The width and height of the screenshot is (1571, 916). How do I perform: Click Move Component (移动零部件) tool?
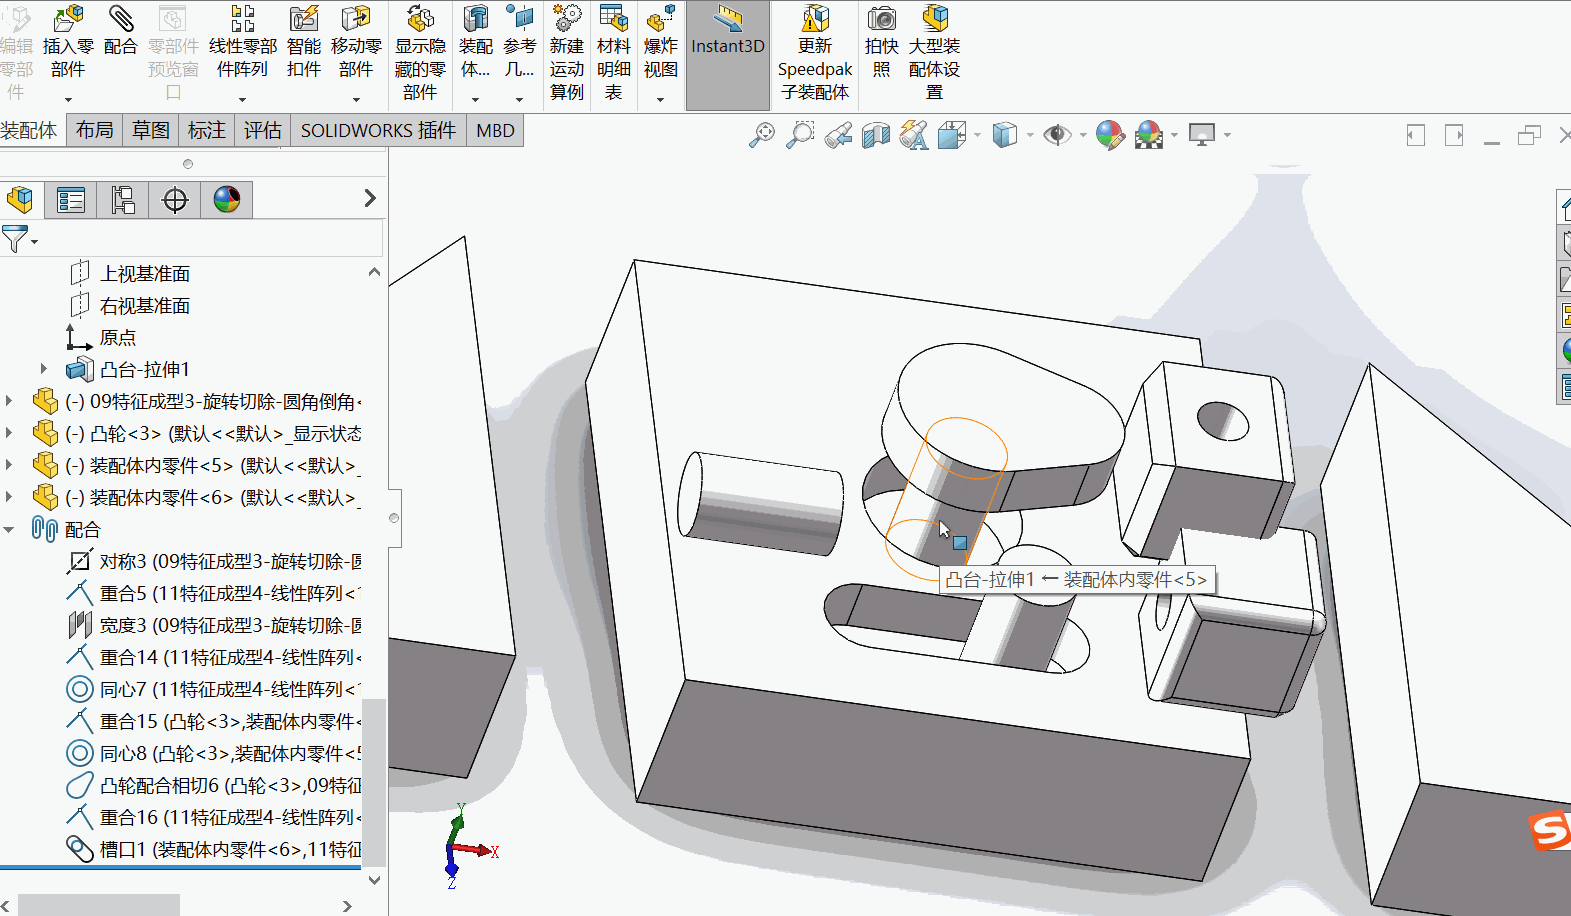click(356, 42)
